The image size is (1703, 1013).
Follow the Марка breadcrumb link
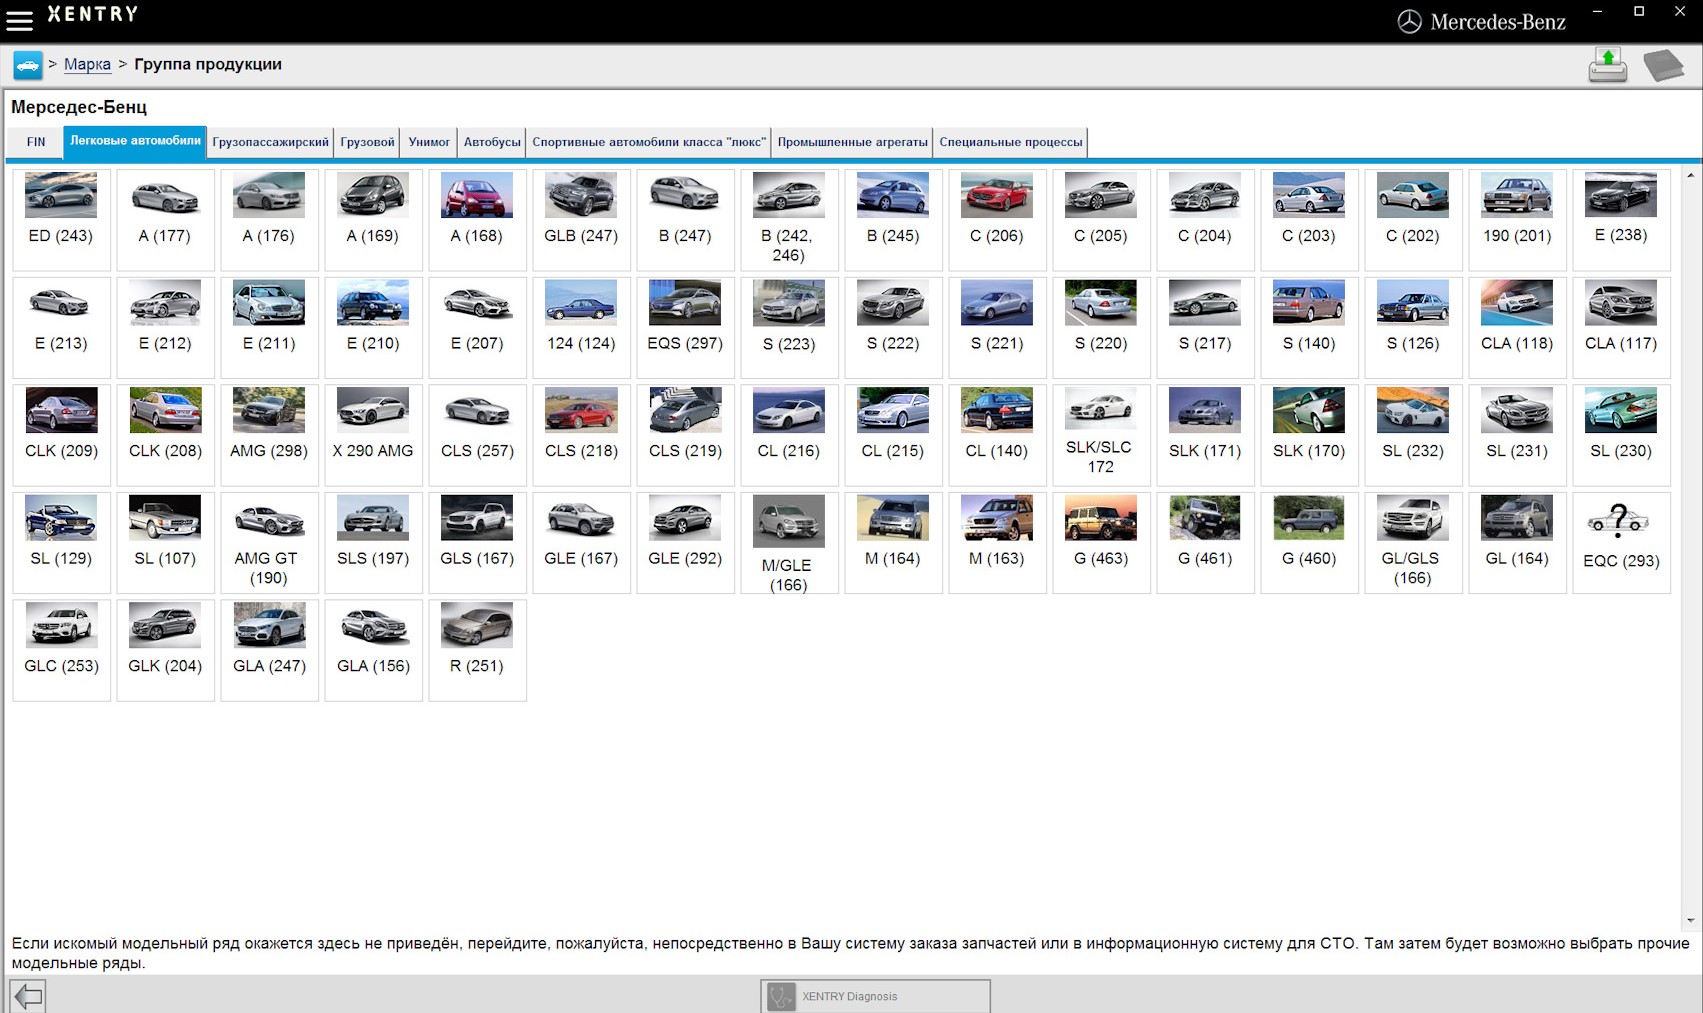[87, 64]
